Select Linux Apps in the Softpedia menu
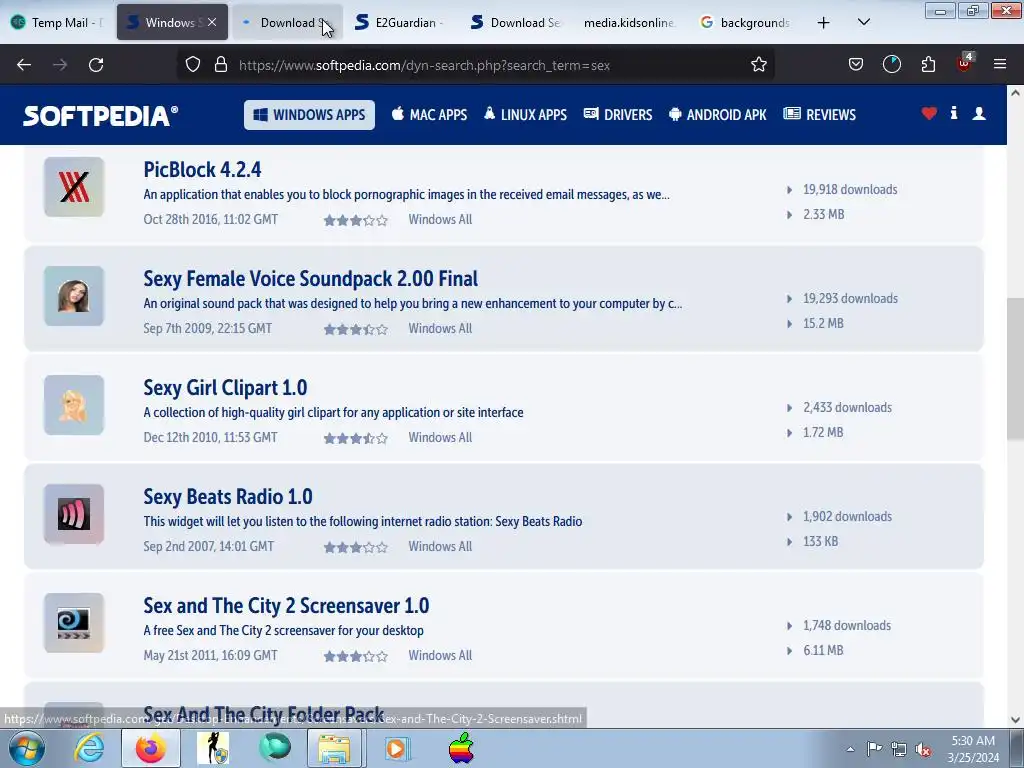 tap(525, 115)
